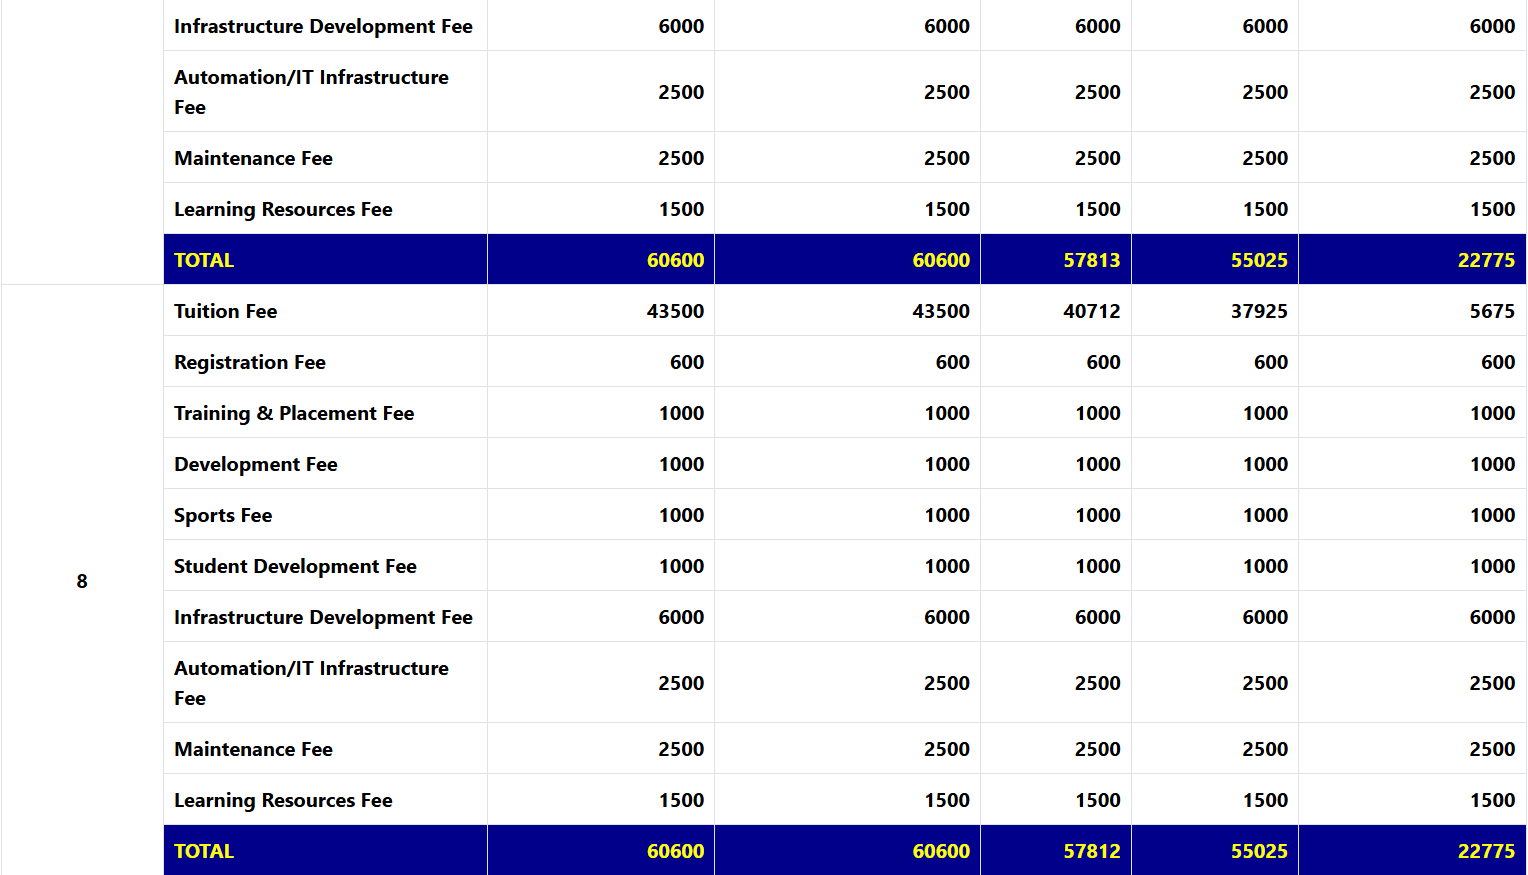This screenshot has height=875, width=1528.
Task: Select Automation/IT Infrastructure Fee label in semester 8
Action: click(311, 682)
